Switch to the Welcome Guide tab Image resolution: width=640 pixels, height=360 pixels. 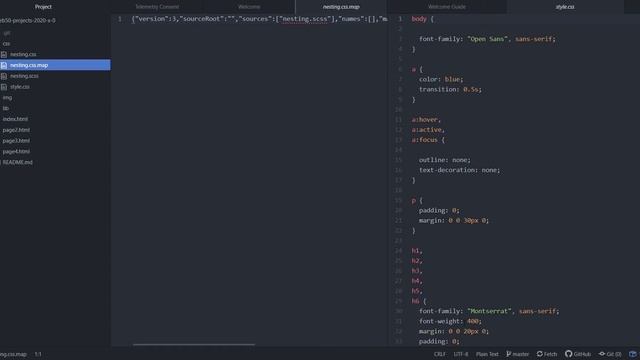coord(447,7)
